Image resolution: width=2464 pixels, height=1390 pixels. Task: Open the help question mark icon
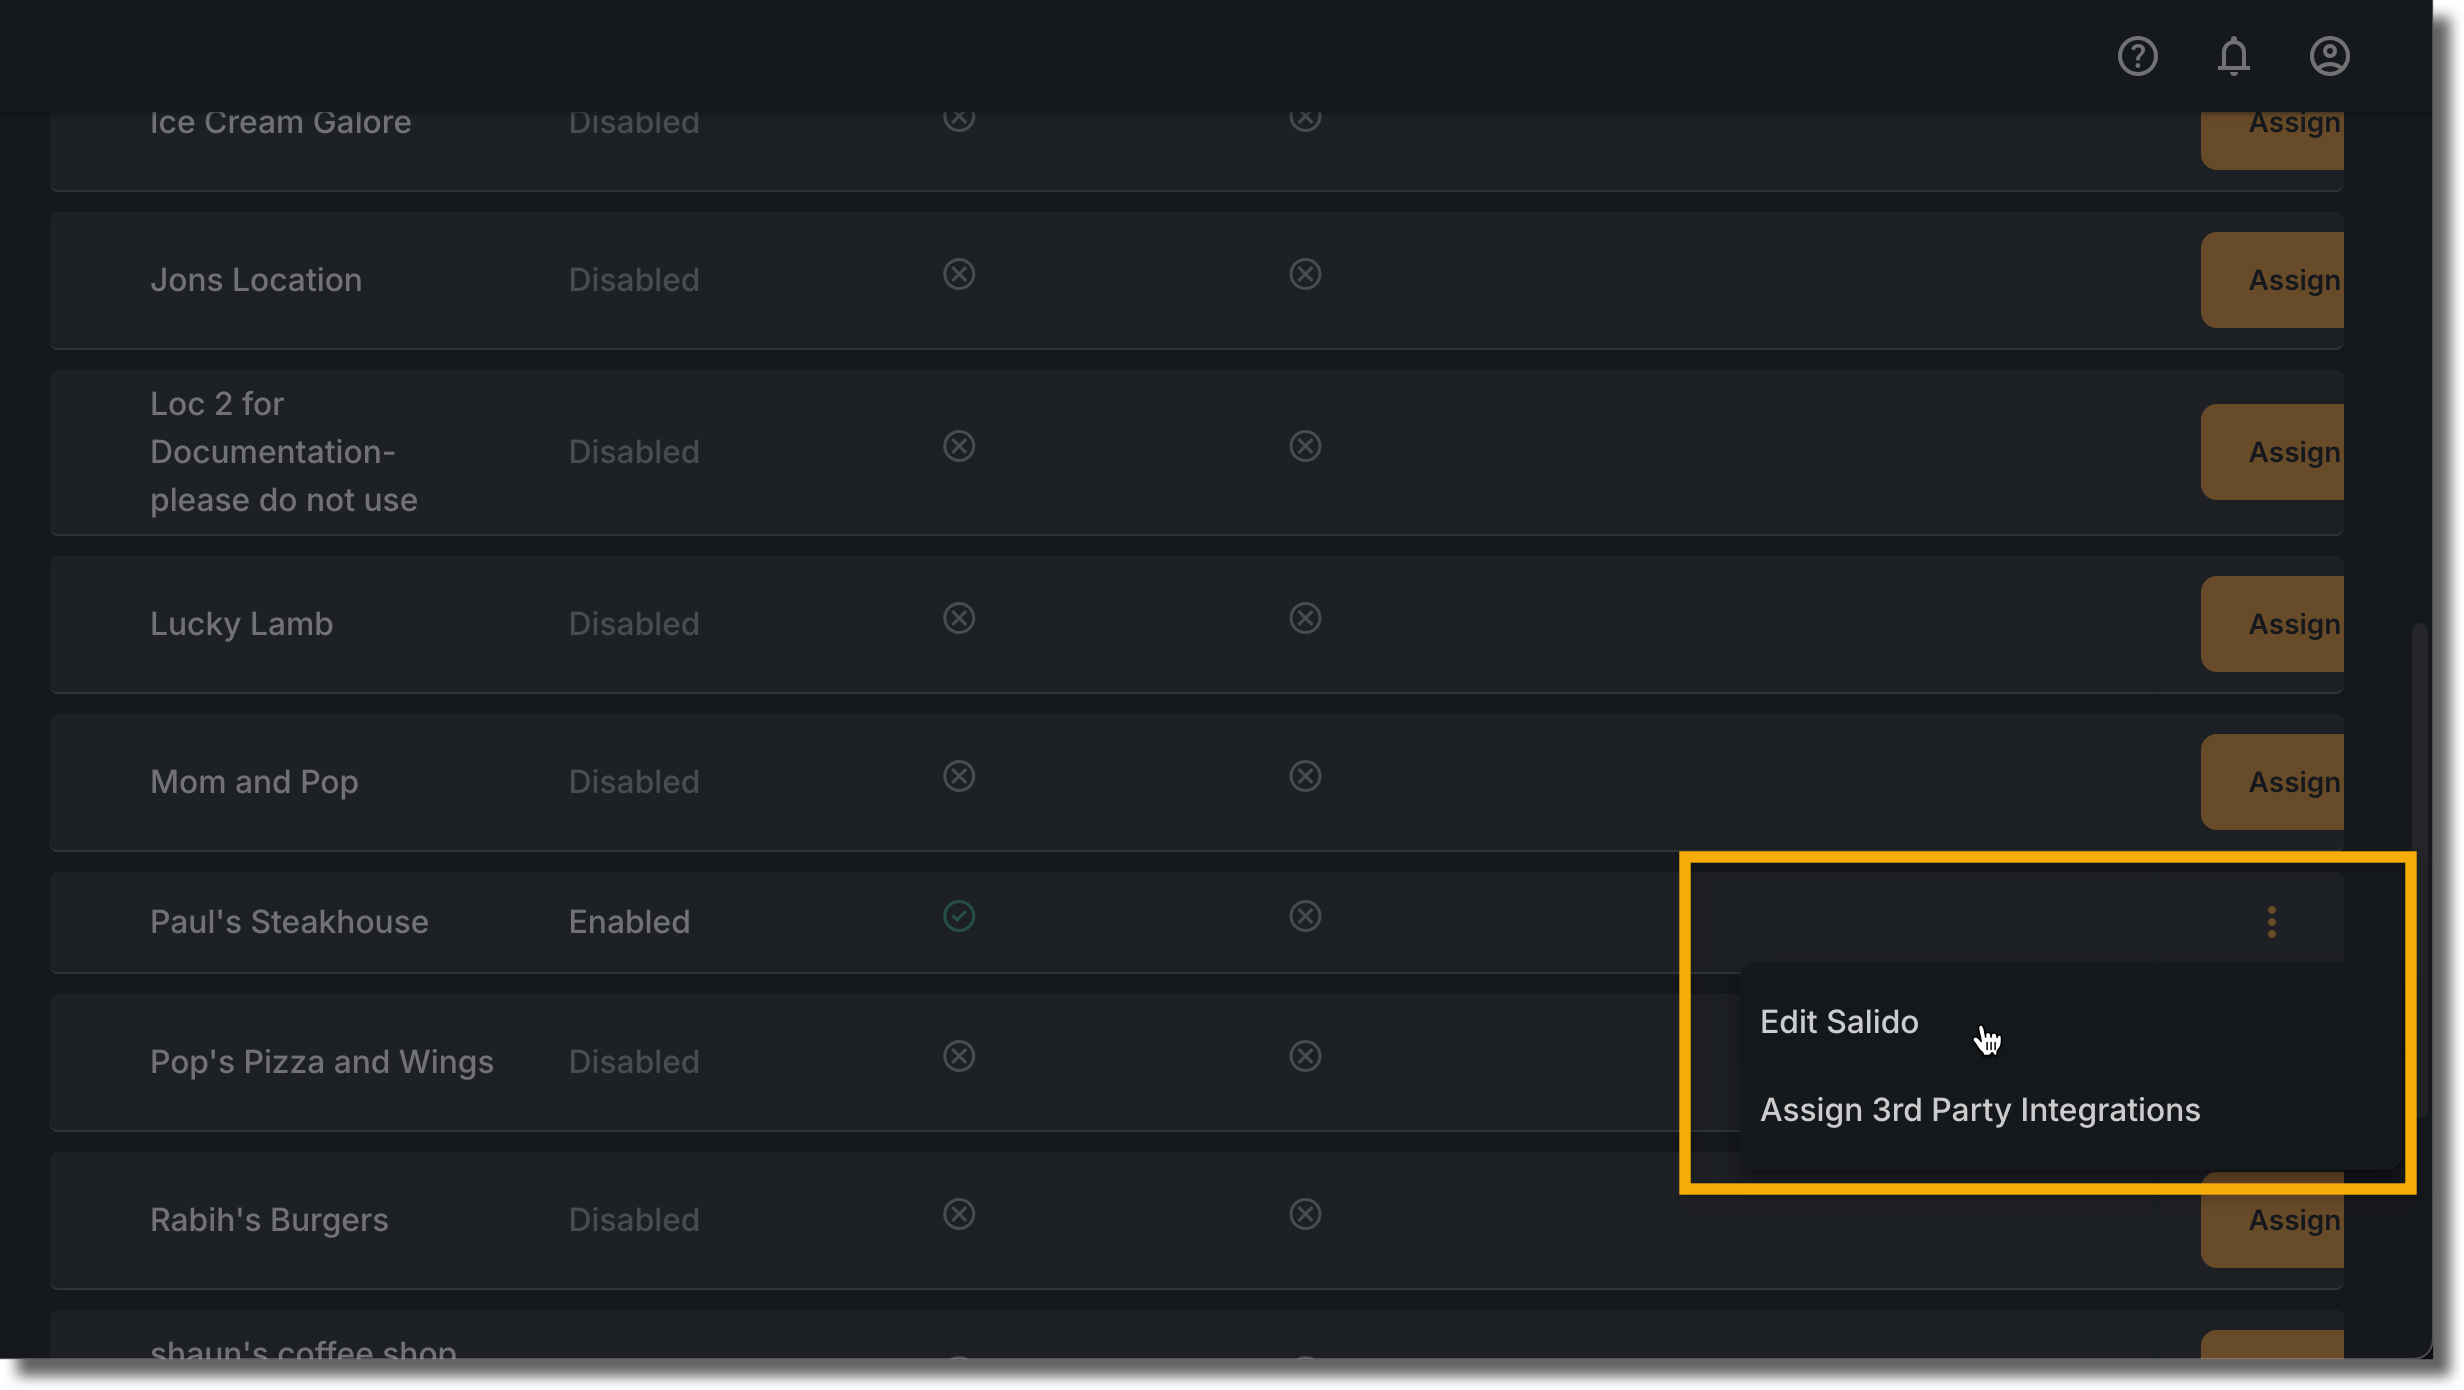[x=2137, y=56]
